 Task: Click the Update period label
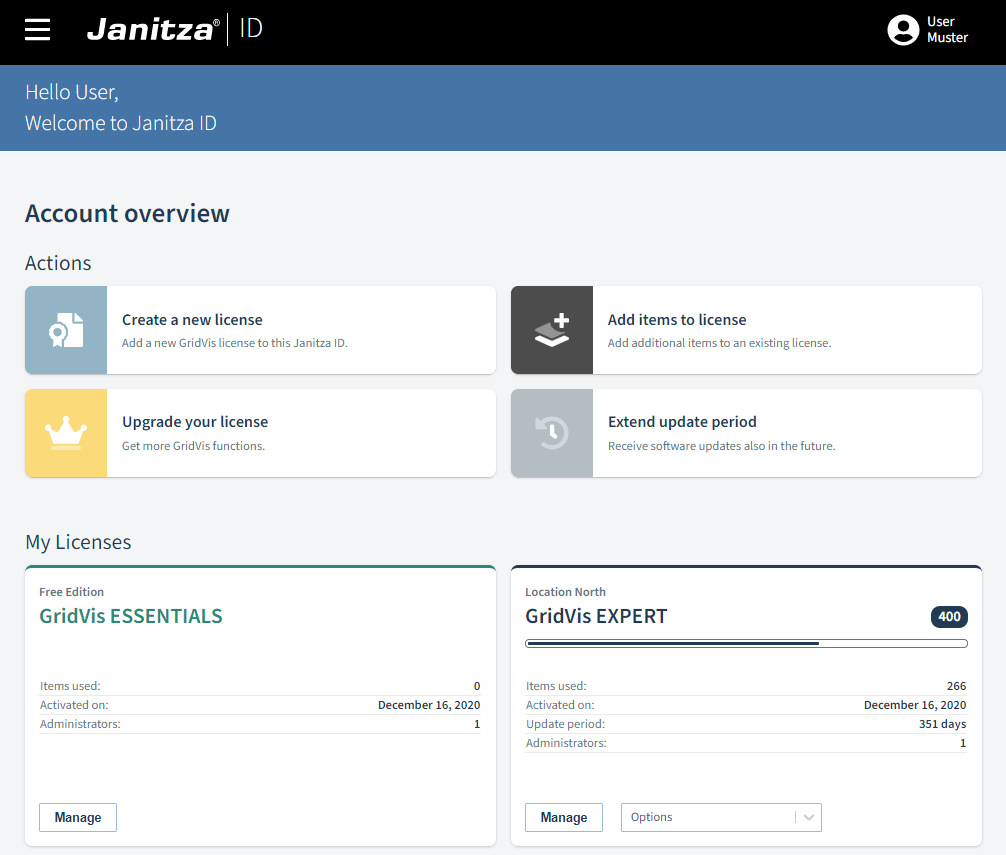click(x=565, y=724)
